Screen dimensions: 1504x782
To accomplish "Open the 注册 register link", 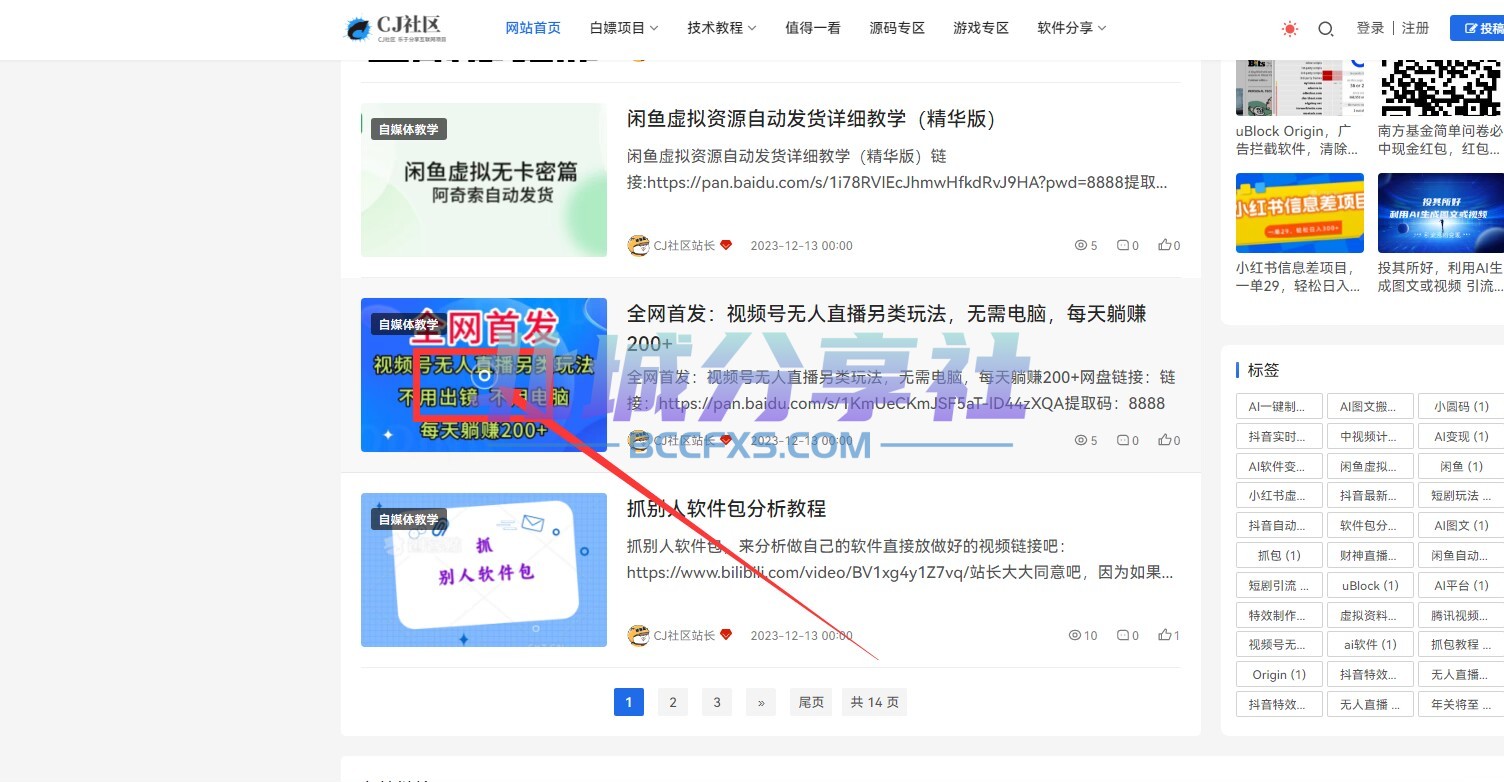I will (x=1416, y=28).
